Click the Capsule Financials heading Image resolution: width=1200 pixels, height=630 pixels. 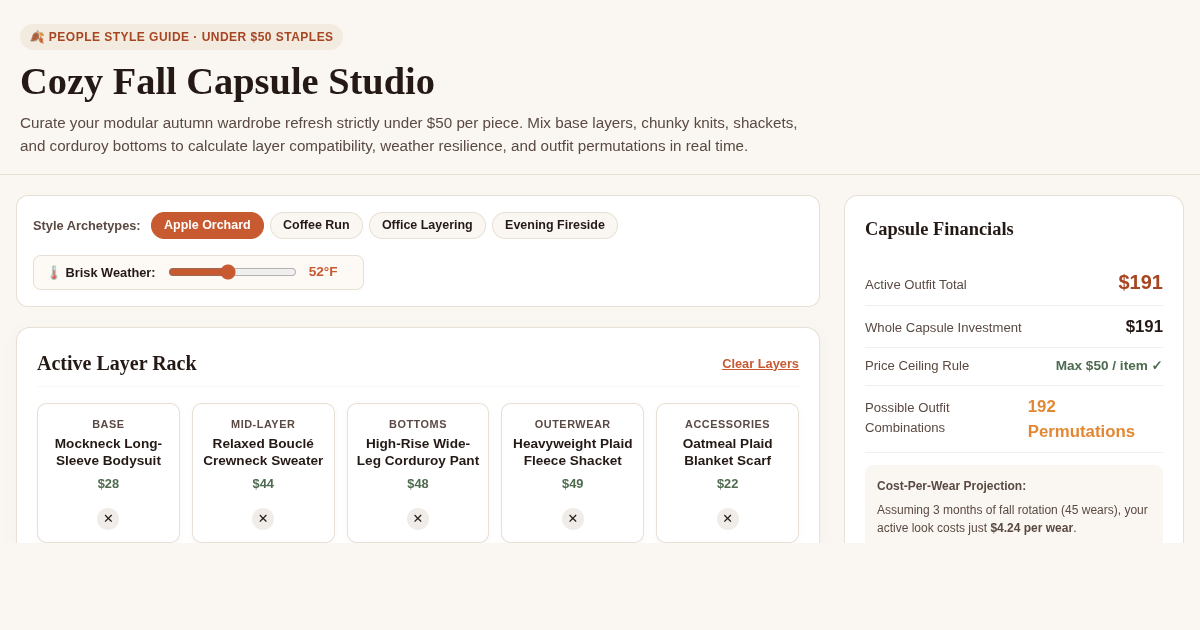tap(939, 229)
